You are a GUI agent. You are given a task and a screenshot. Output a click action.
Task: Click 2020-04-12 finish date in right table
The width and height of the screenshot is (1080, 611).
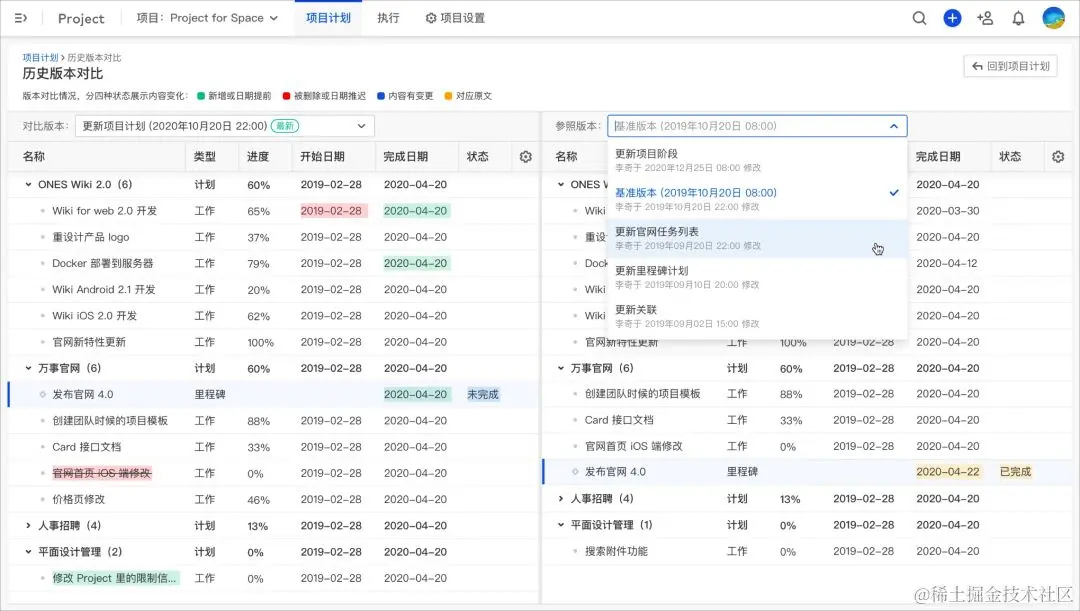[947, 263]
